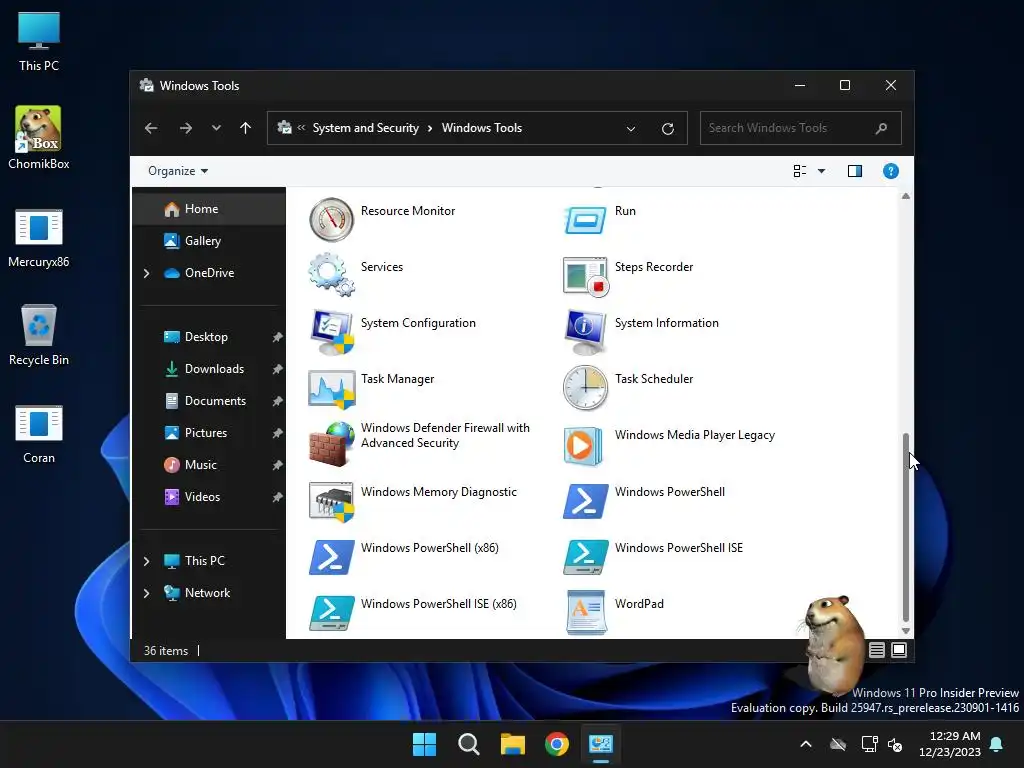Select the WordPad icon
Screen dimensions: 1024x768
pos(586,613)
